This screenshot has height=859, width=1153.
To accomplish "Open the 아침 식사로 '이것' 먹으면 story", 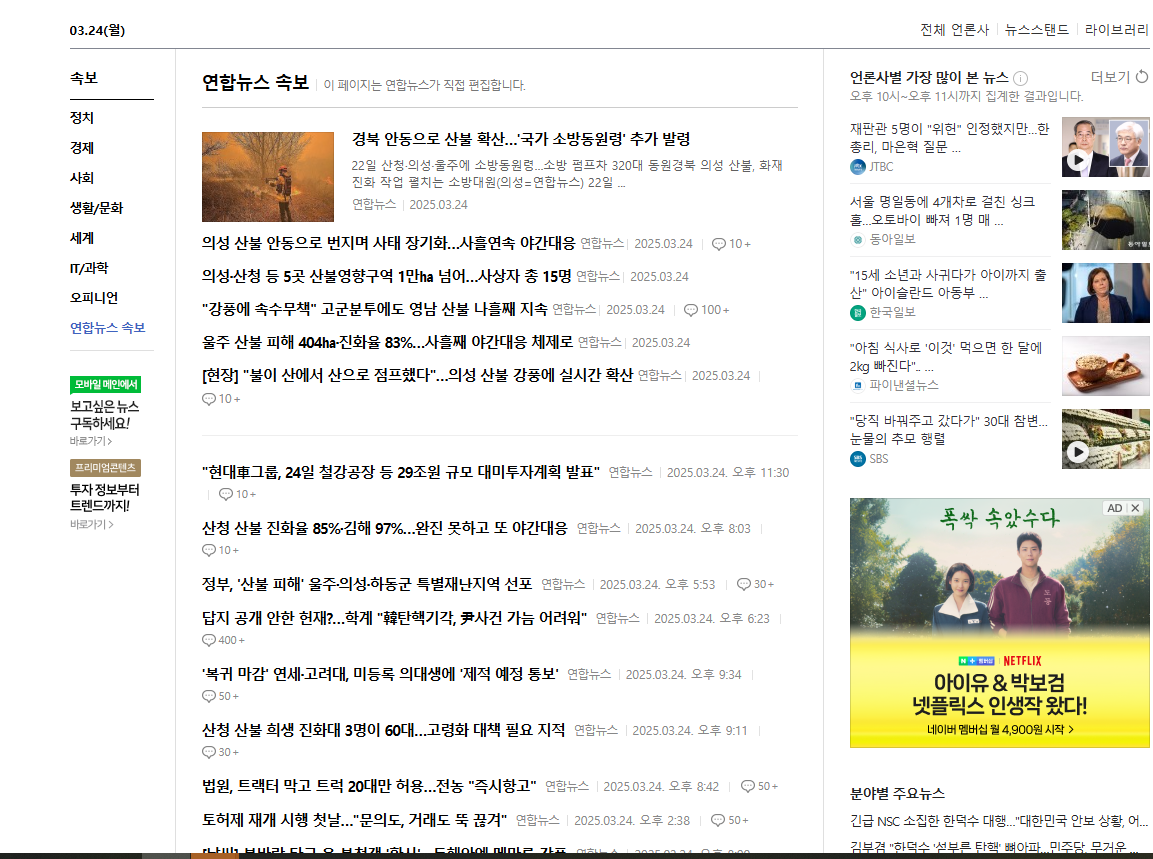I will pyautogui.click(x=946, y=356).
